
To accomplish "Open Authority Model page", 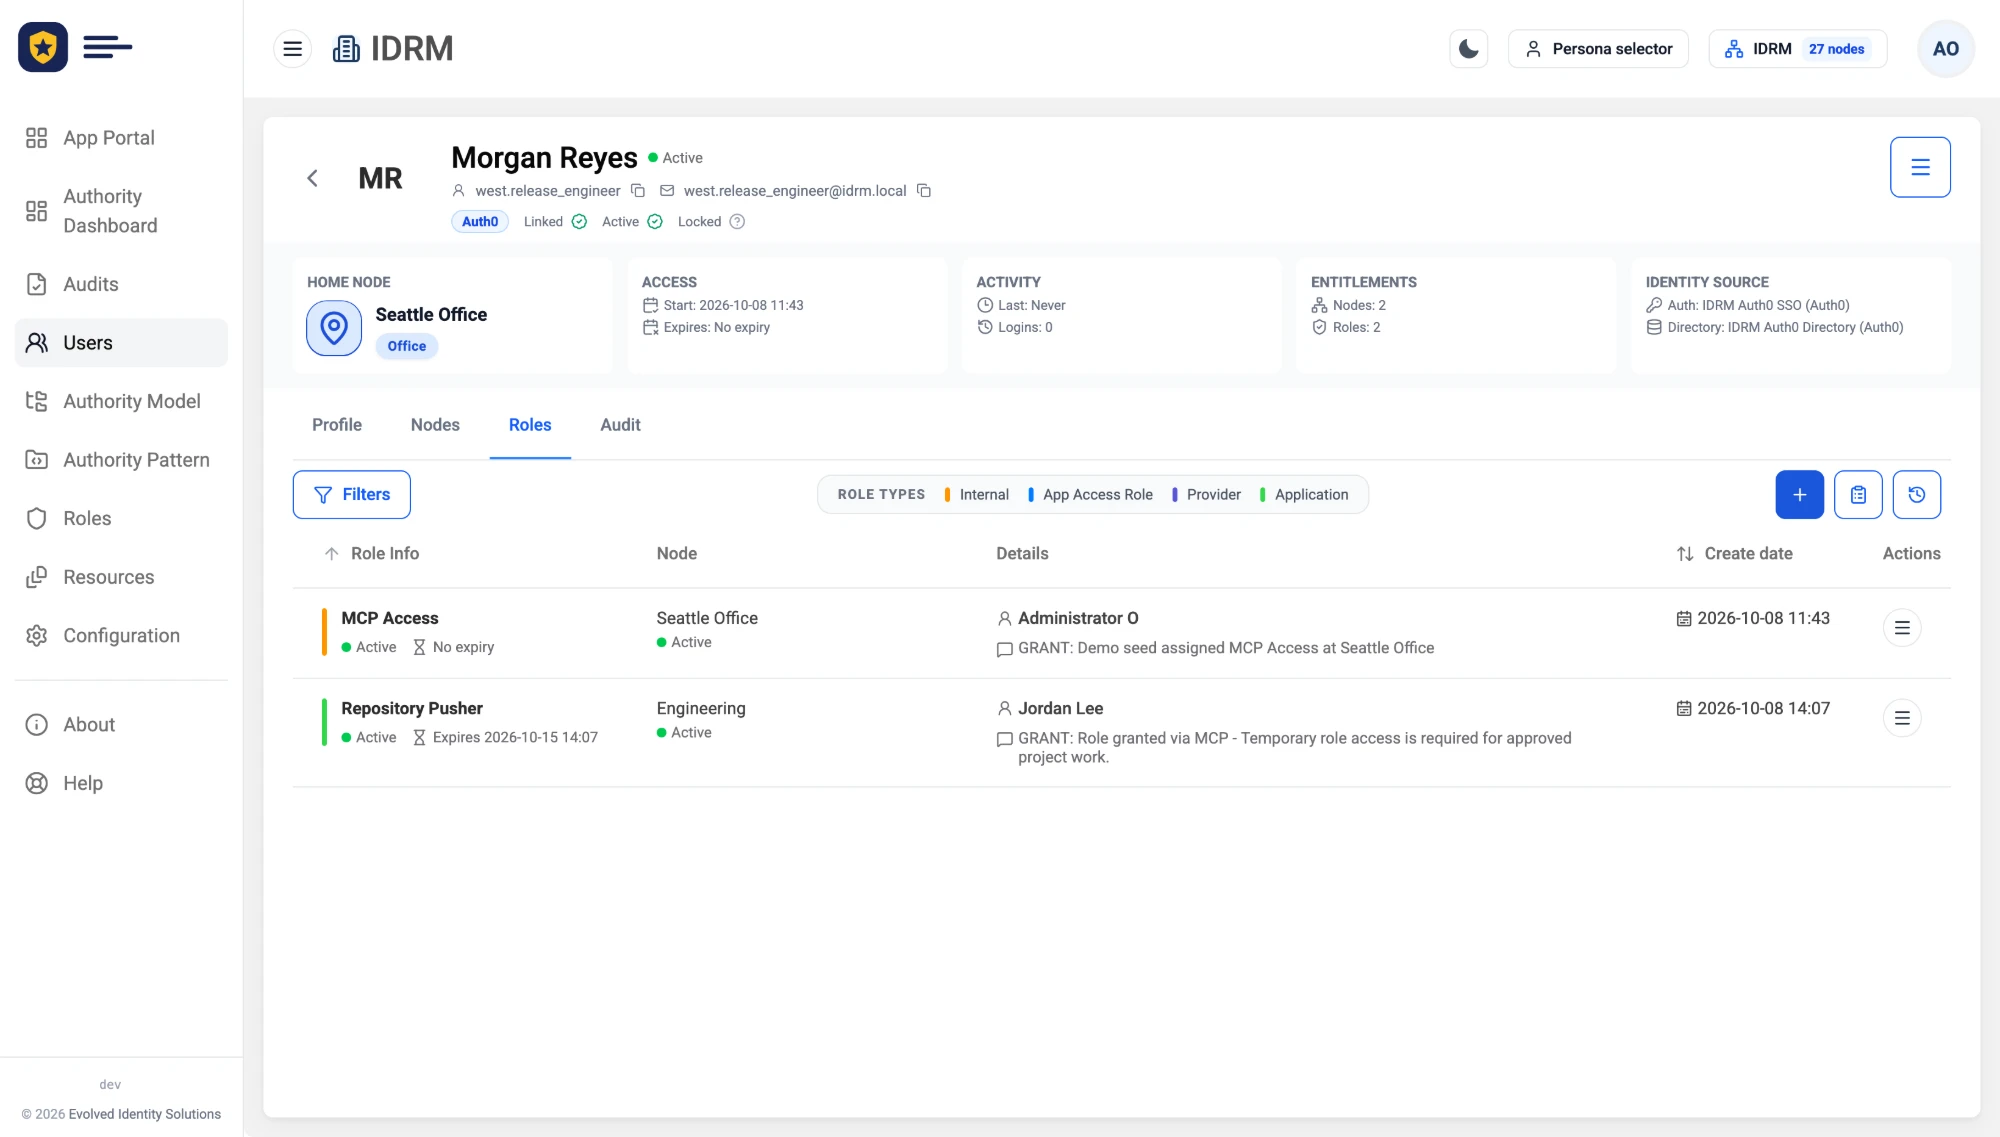I will [121, 401].
